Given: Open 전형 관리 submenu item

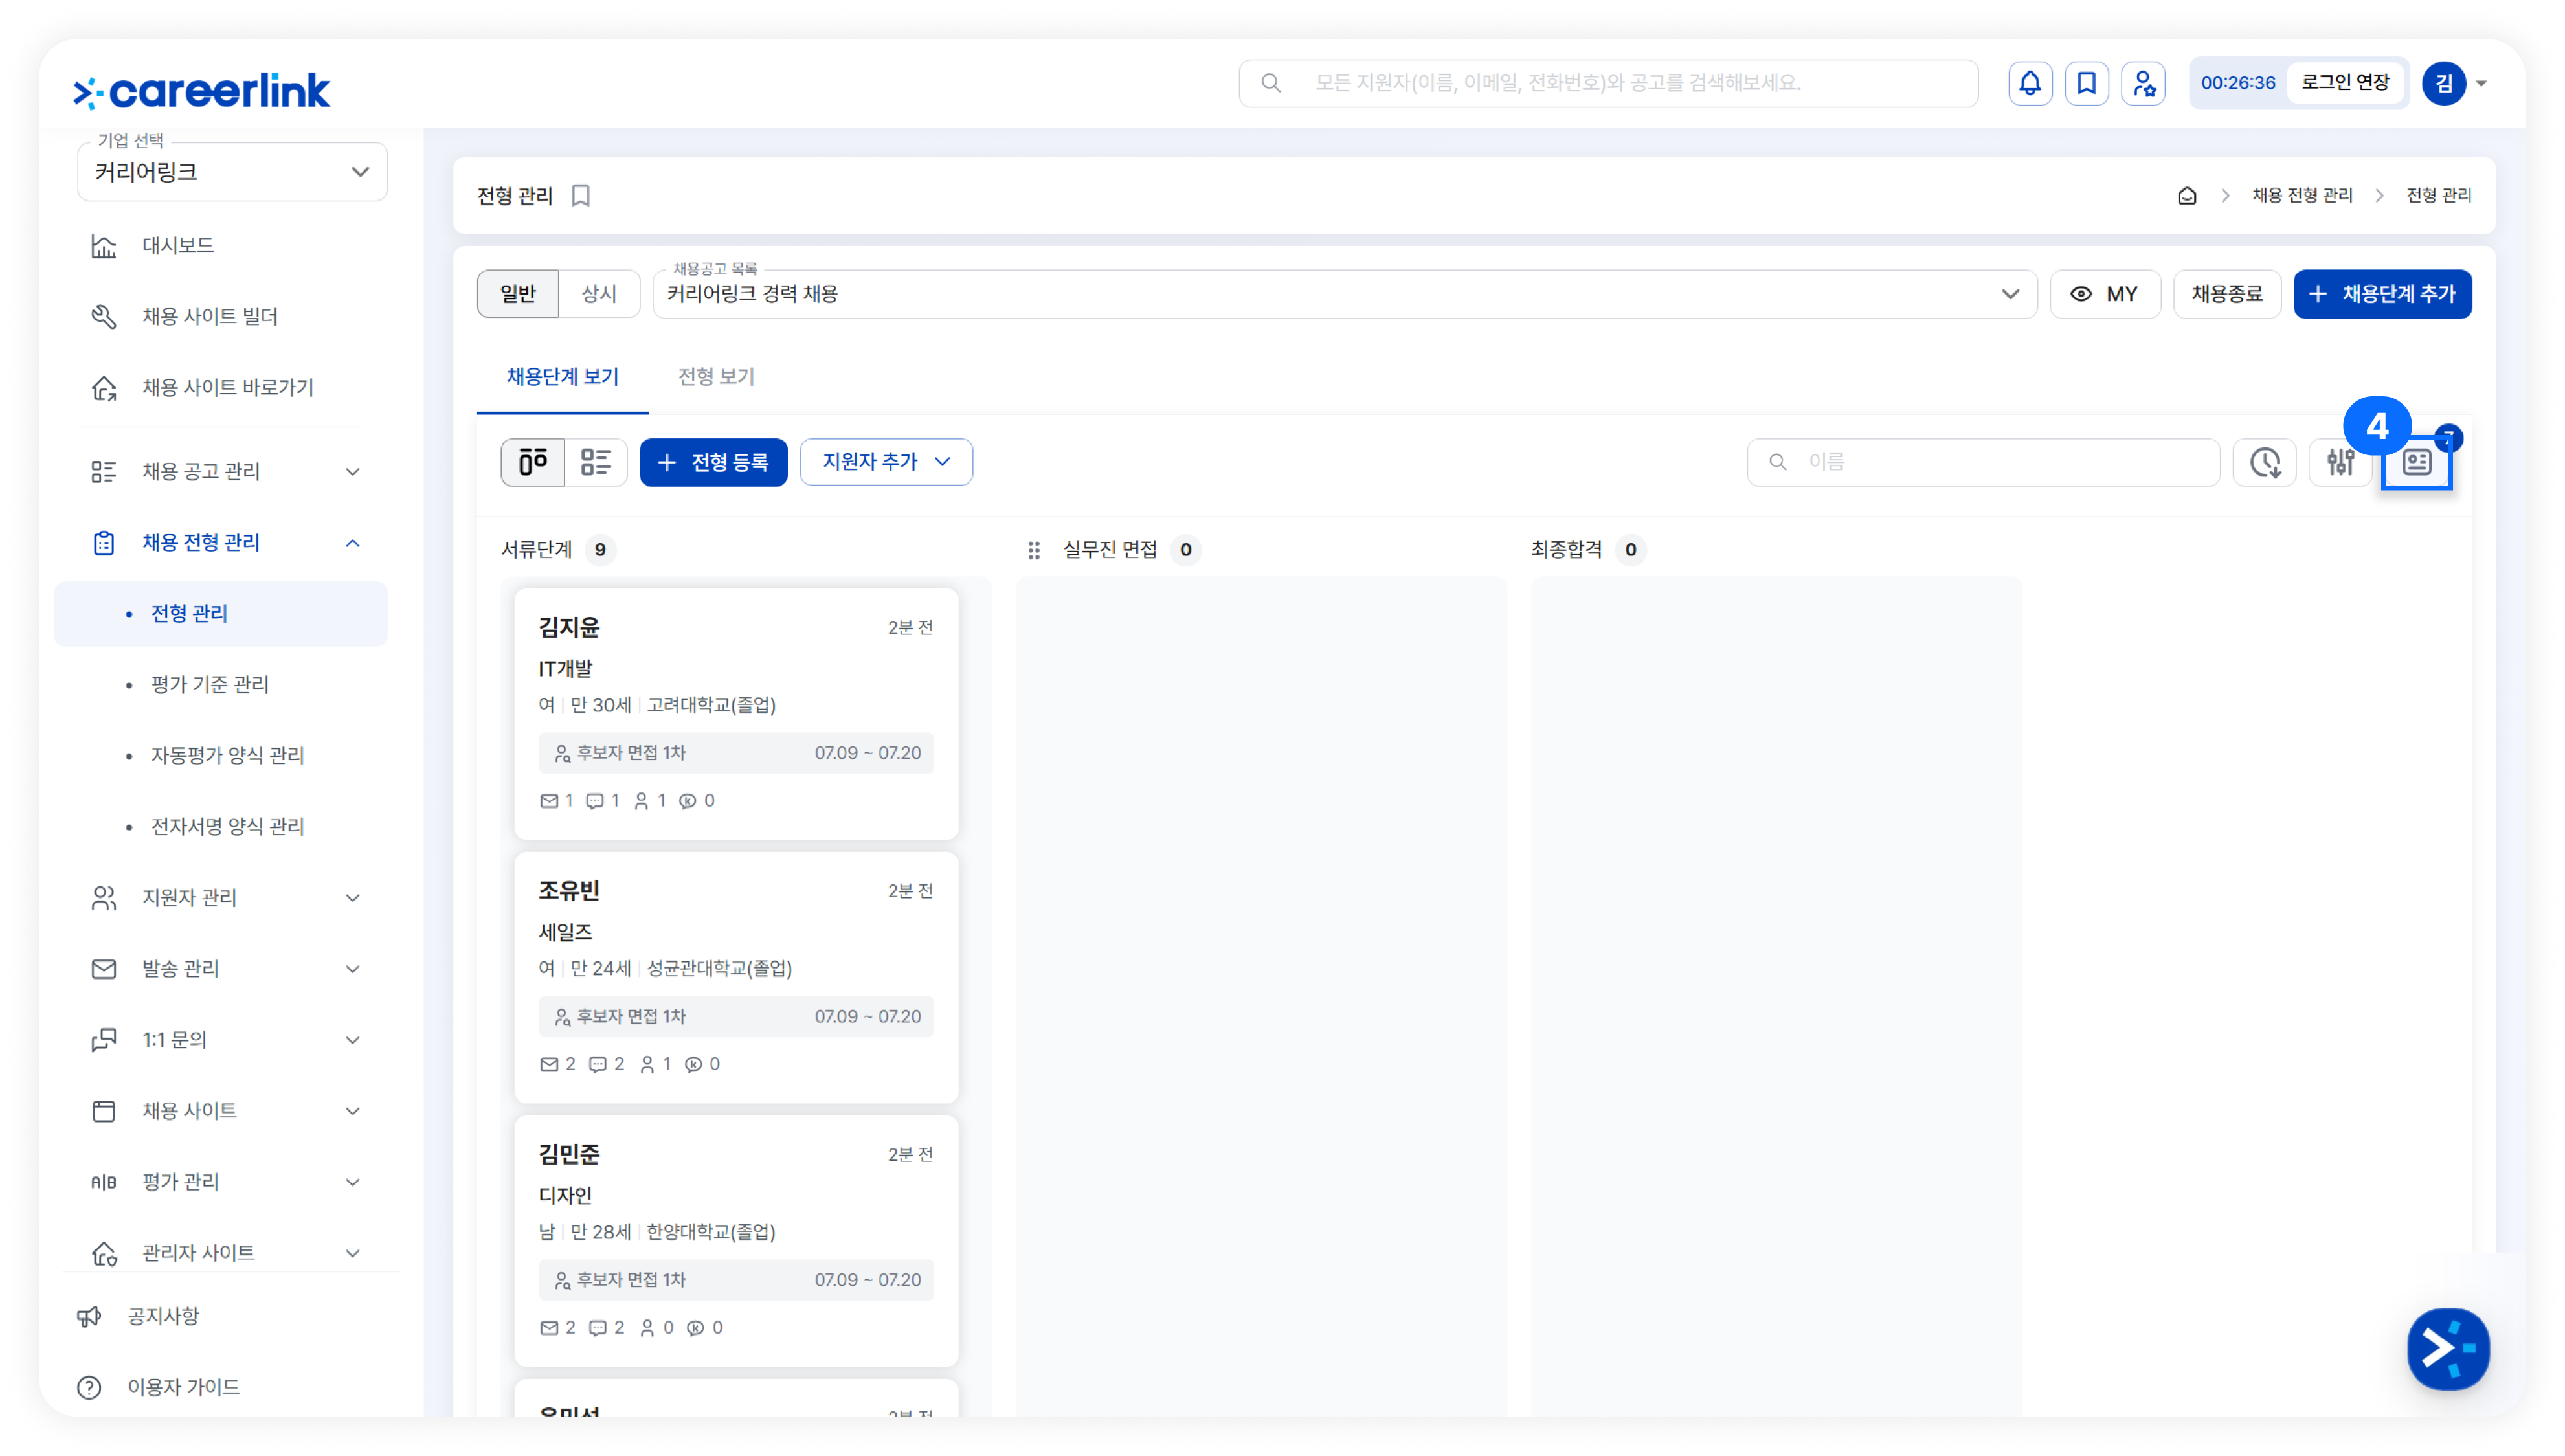Looking at the screenshot, I should click(221, 614).
